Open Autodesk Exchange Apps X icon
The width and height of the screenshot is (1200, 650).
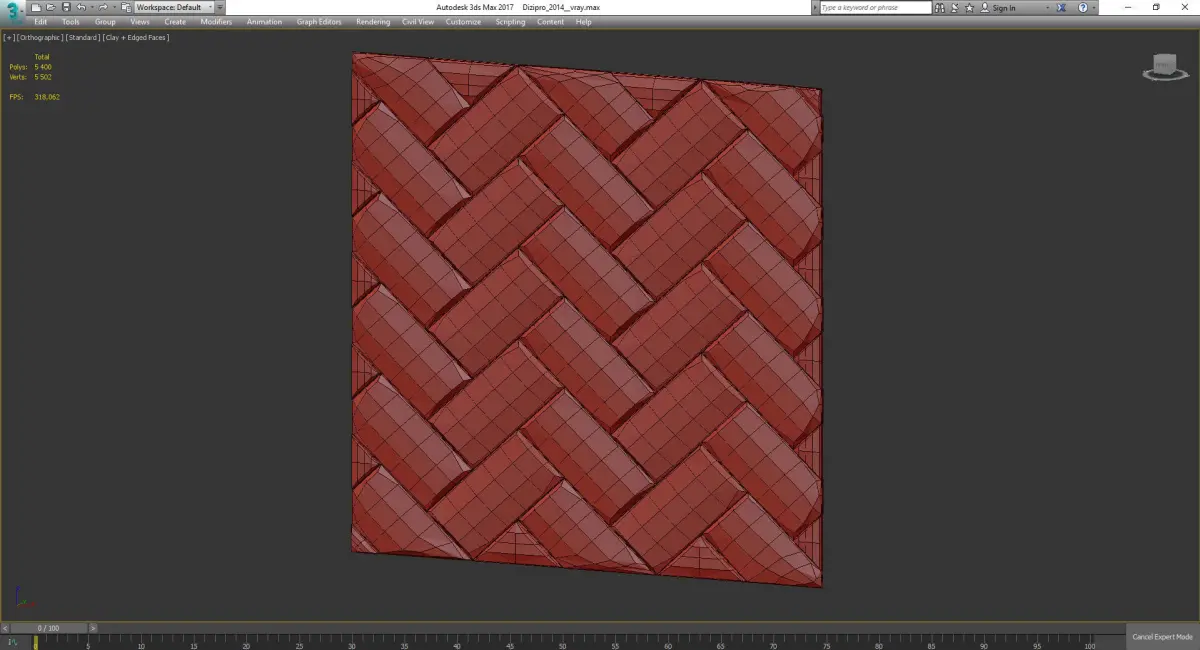point(1060,7)
